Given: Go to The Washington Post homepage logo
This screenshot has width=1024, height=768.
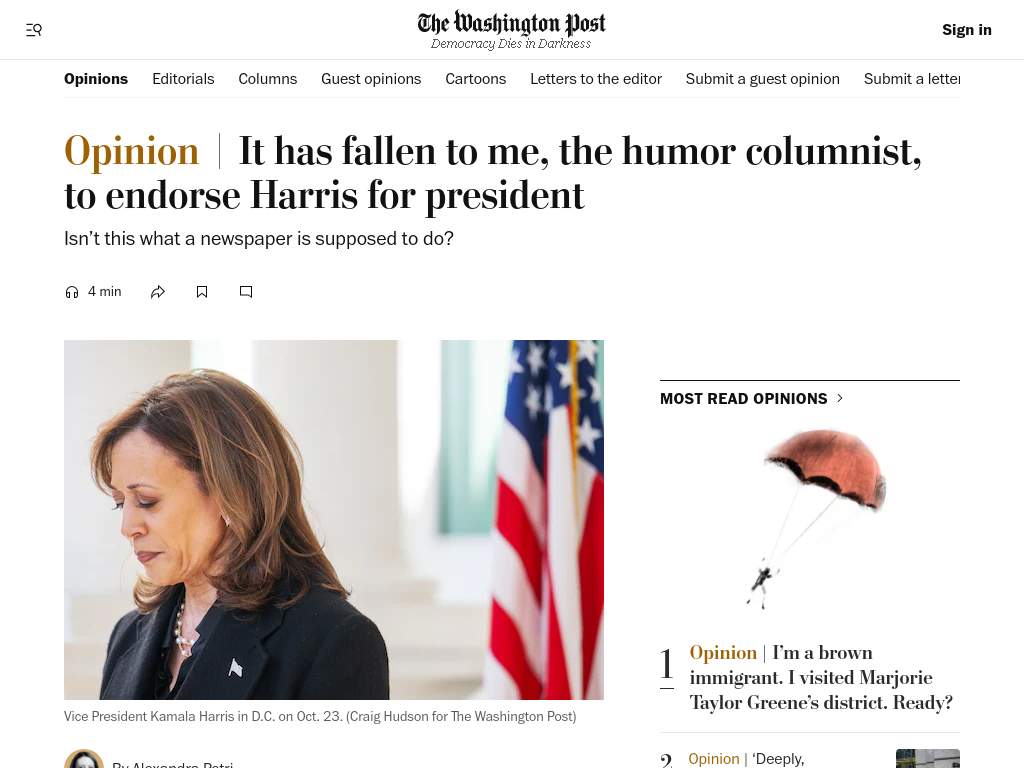Looking at the screenshot, I should click(511, 30).
